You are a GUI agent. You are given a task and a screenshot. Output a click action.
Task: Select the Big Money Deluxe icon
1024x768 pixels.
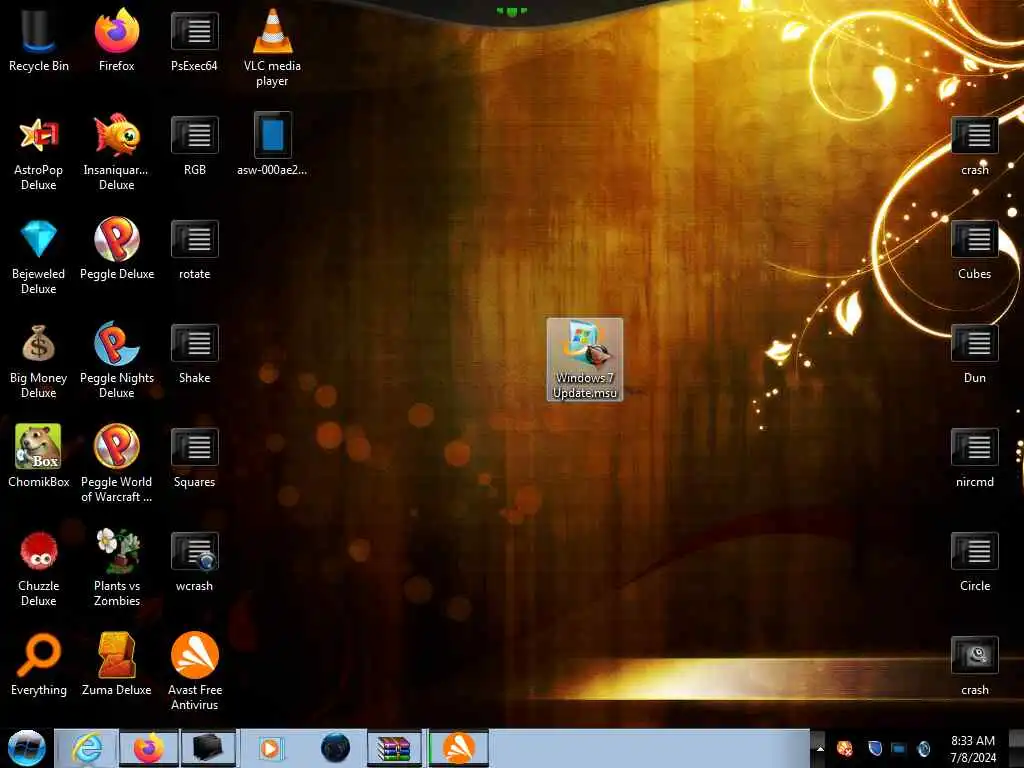(39, 360)
